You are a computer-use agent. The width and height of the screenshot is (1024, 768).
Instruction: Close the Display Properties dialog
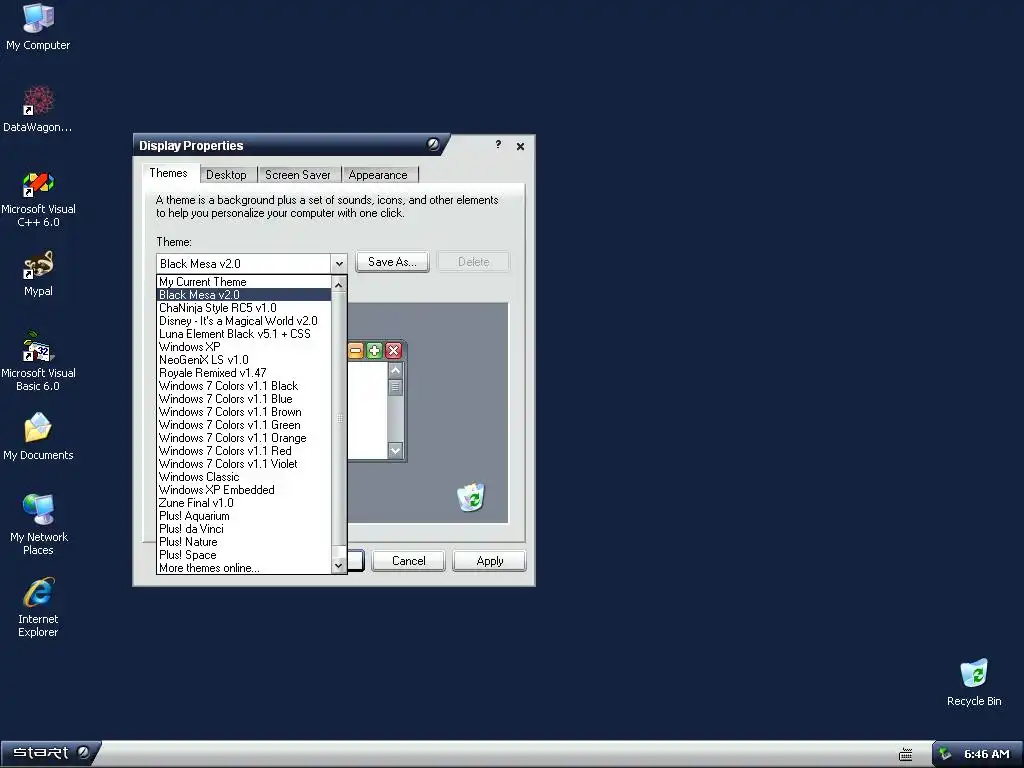pos(520,146)
